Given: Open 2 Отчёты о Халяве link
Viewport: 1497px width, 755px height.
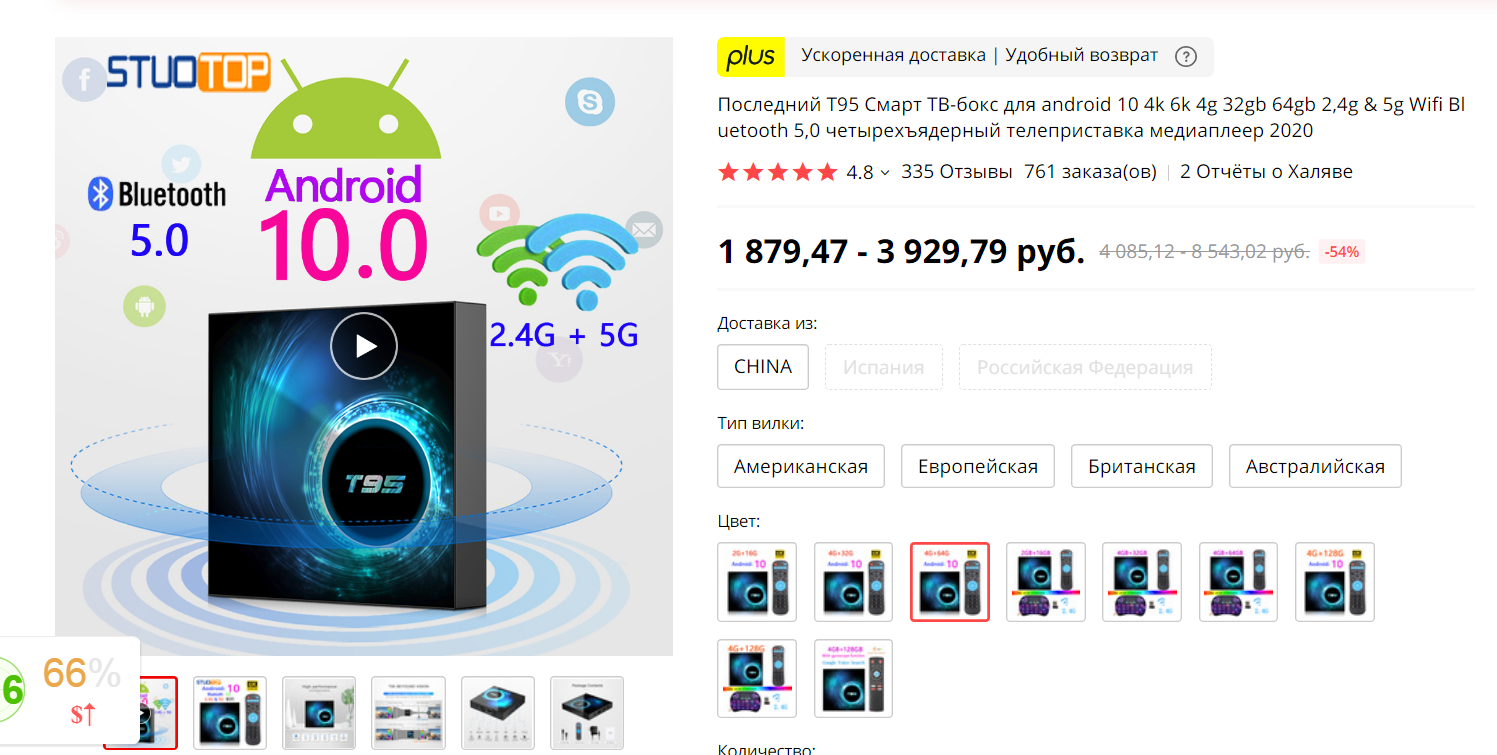Looking at the screenshot, I should [x=1266, y=171].
